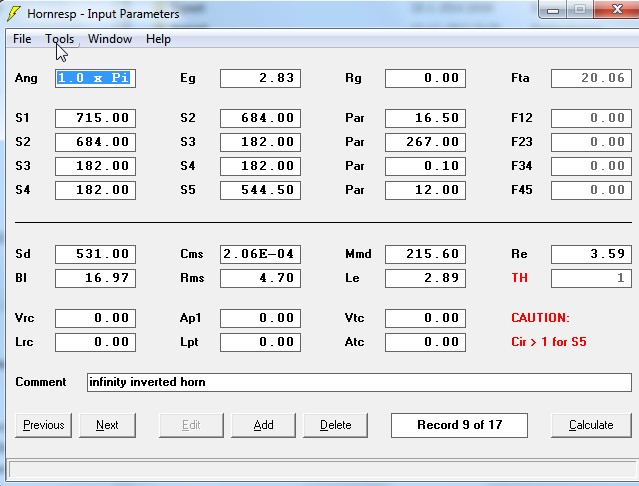639x486 pixels.
Task: Click the Comment label
Action: point(41,382)
